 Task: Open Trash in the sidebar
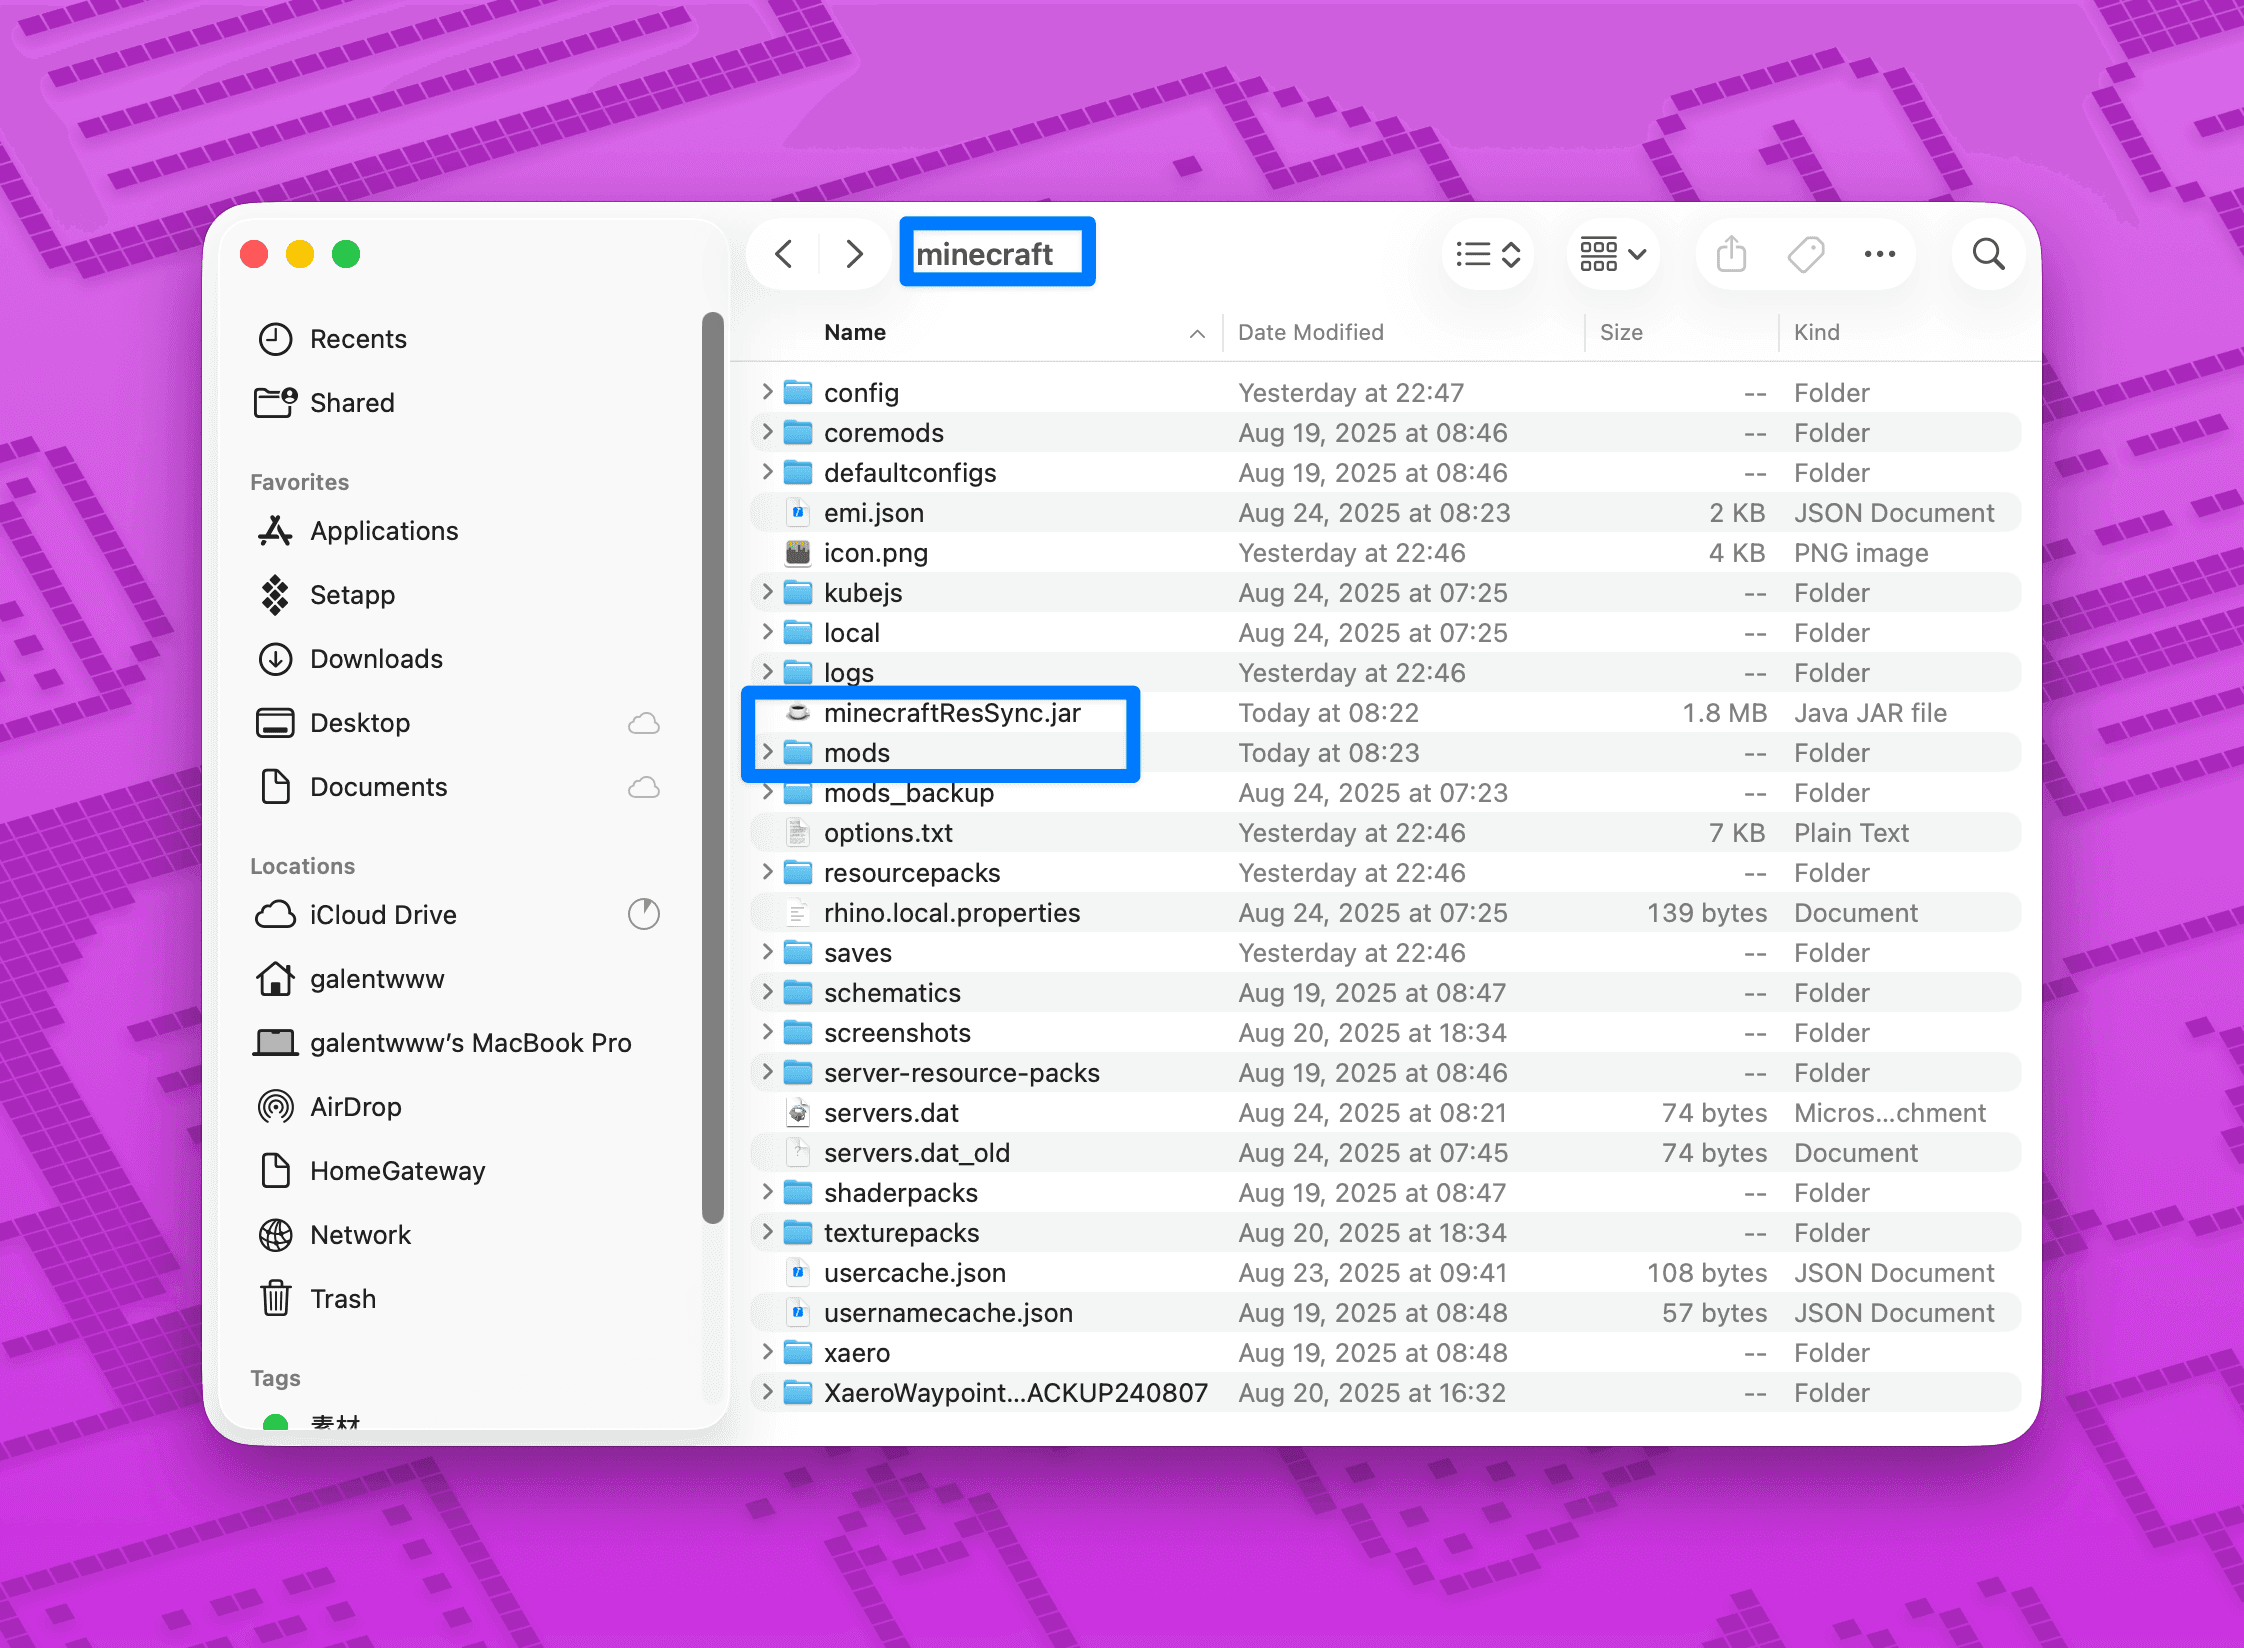tap(342, 1298)
